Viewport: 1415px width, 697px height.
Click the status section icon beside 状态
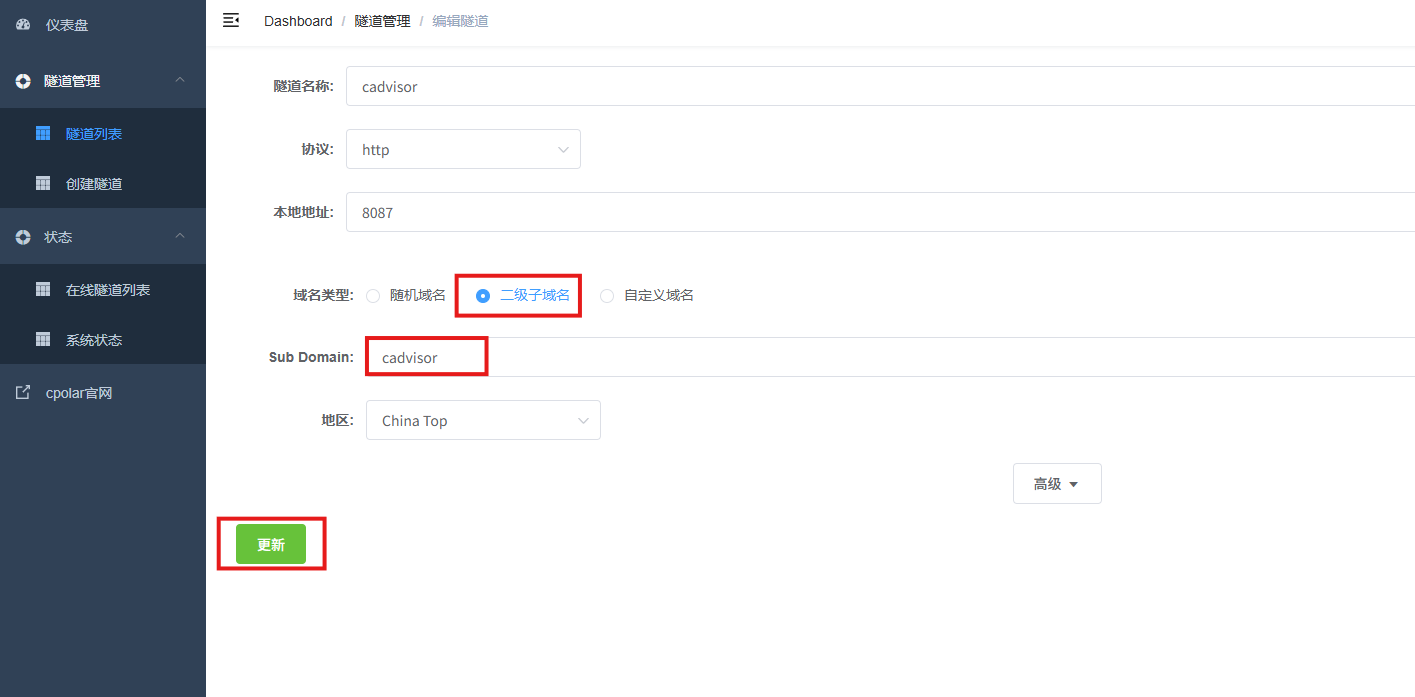pos(23,237)
